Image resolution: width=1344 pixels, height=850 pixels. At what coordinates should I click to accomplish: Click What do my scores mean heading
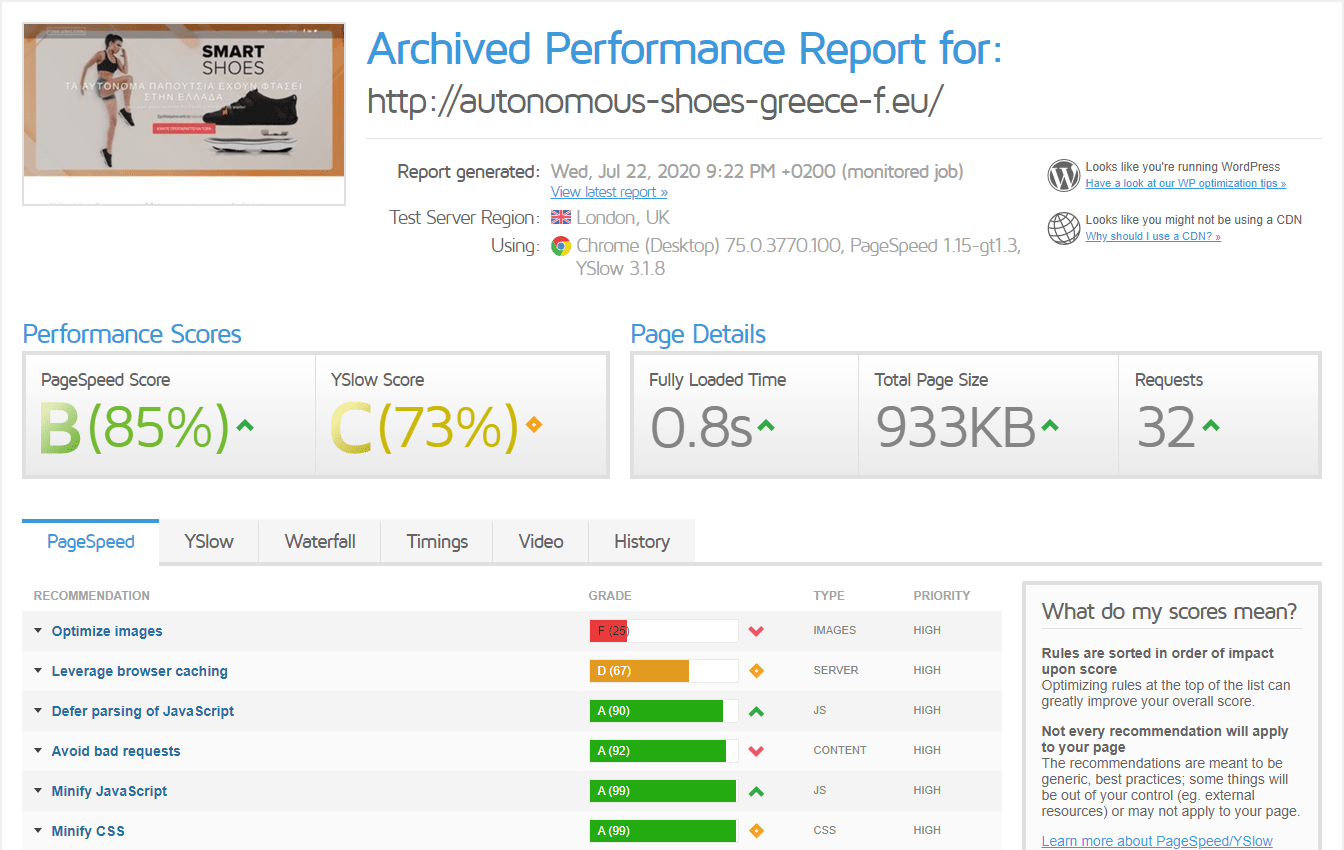(1169, 611)
